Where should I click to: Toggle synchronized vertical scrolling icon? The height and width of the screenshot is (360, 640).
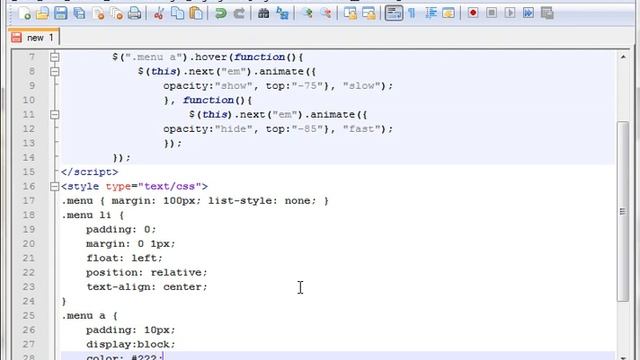[x=351, y=13]
